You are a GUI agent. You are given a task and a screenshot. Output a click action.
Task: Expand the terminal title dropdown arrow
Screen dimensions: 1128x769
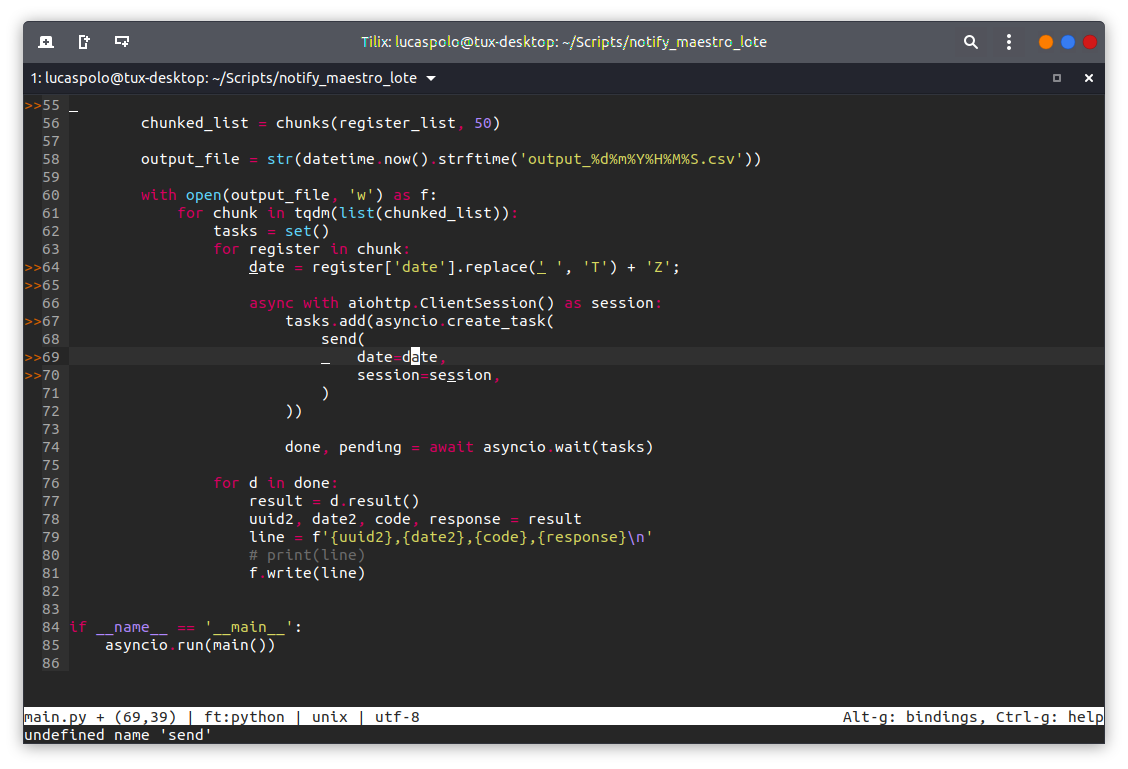[431, 78]
